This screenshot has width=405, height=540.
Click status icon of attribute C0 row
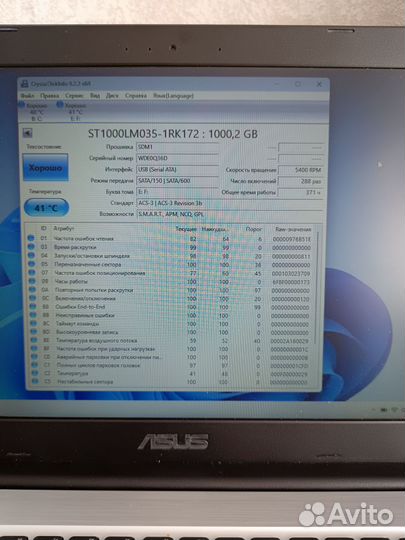[x=34, y=356]
